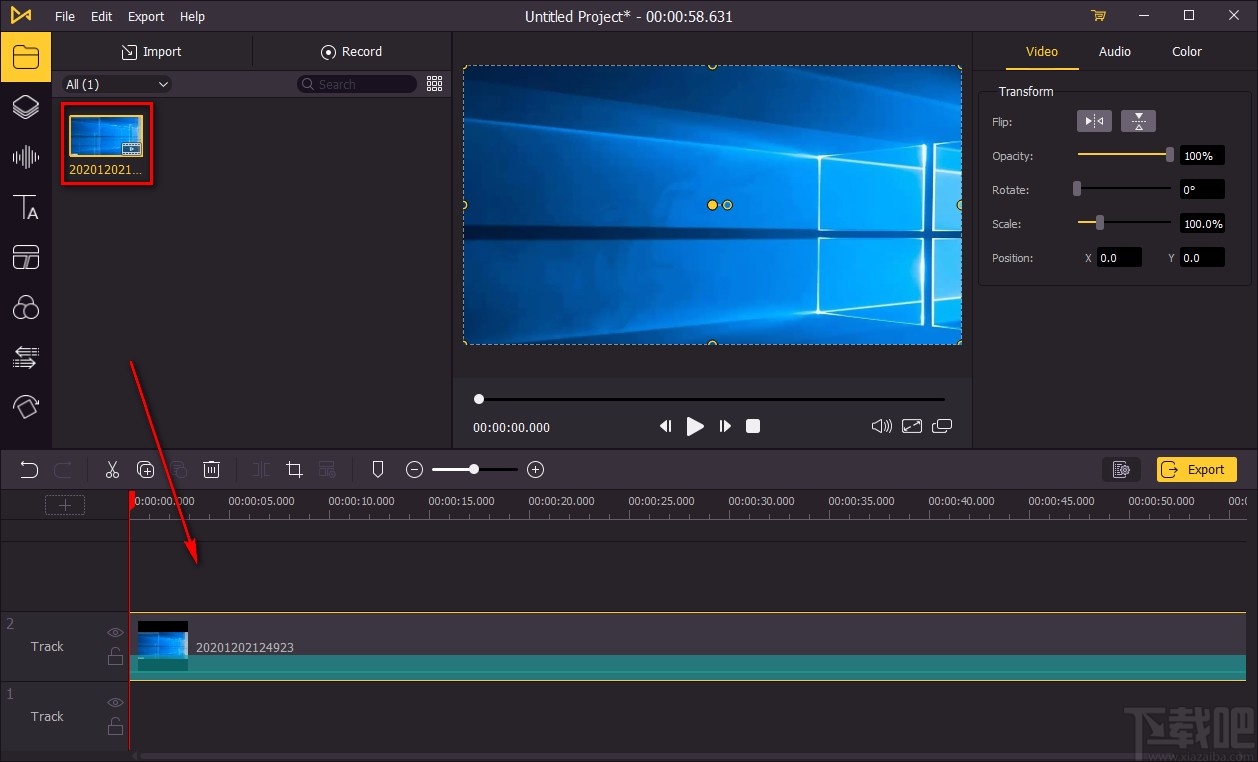Toggle the lock of Track 2
Image resolution: width=1258 pixels, height=762 pixels.
click(115, 656)
